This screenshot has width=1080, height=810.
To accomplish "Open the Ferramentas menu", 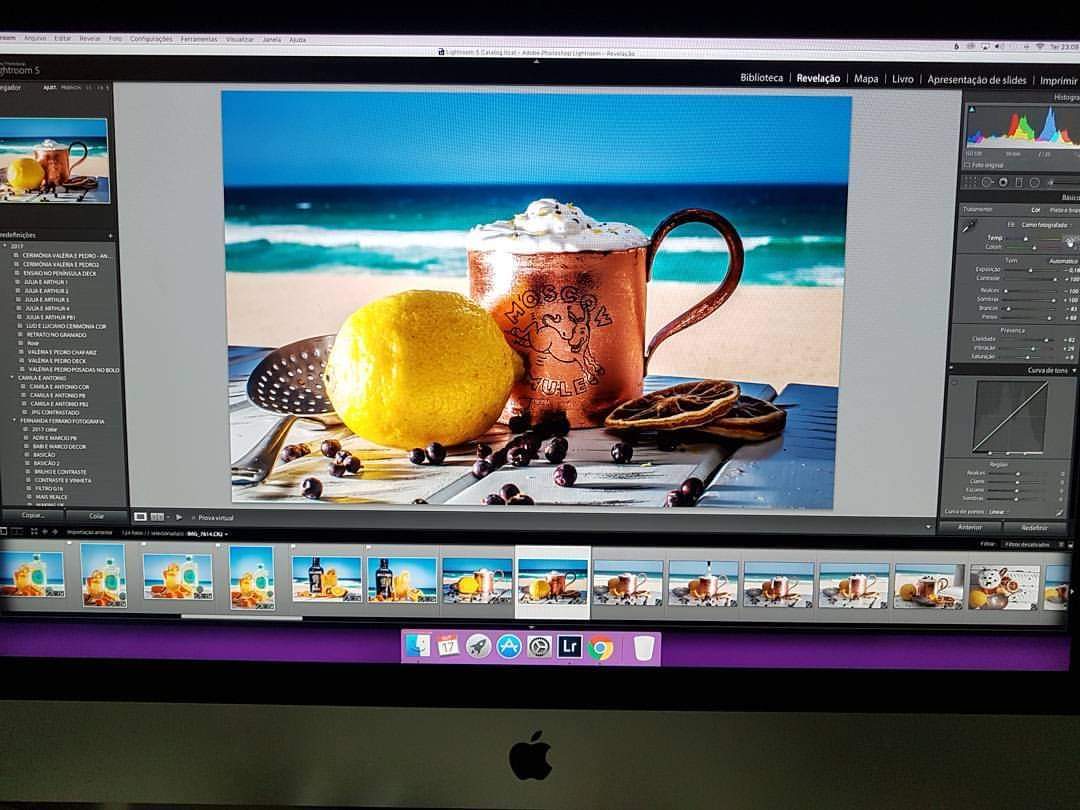I will 199,39.
